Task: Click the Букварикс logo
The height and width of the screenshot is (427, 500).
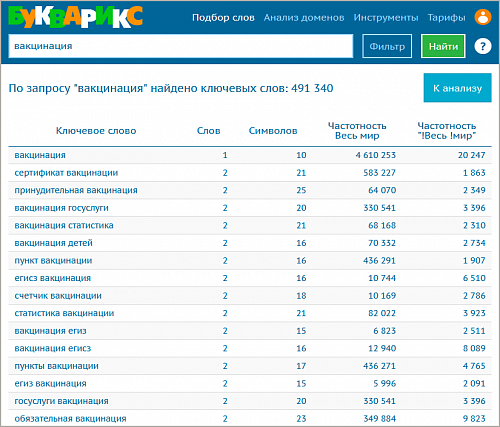Action: [76, 17]
